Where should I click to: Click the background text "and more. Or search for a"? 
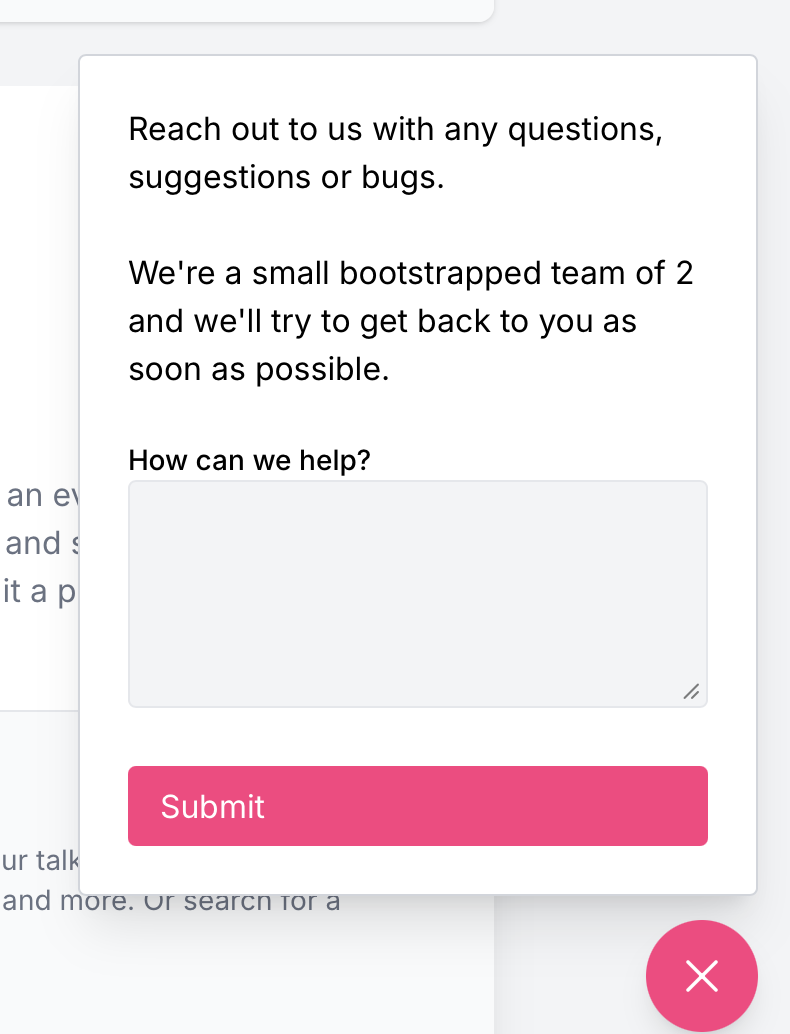coord(172,901)
